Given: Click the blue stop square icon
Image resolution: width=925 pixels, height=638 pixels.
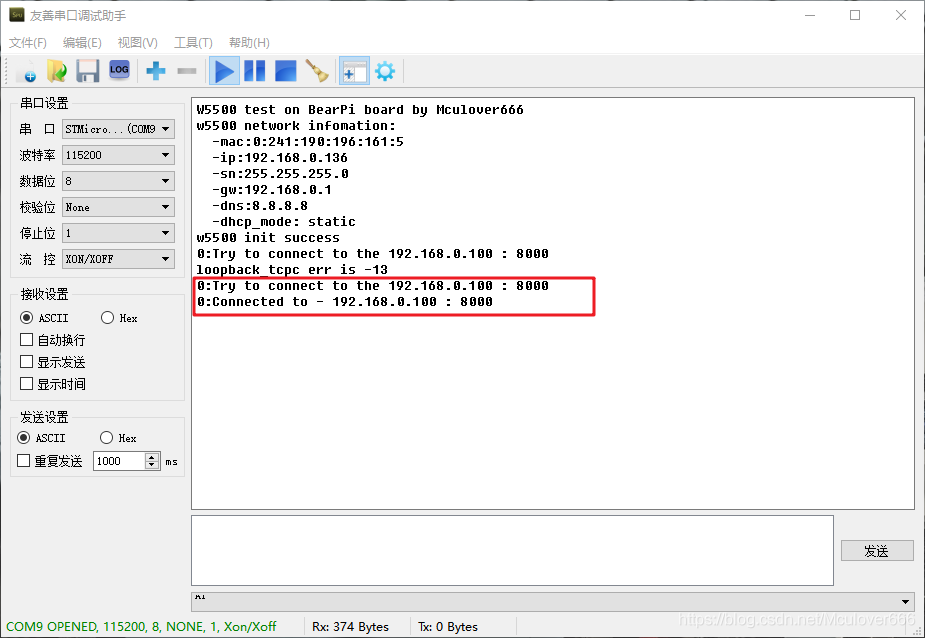Looking at the screenshot, I should tap(286, 71).
